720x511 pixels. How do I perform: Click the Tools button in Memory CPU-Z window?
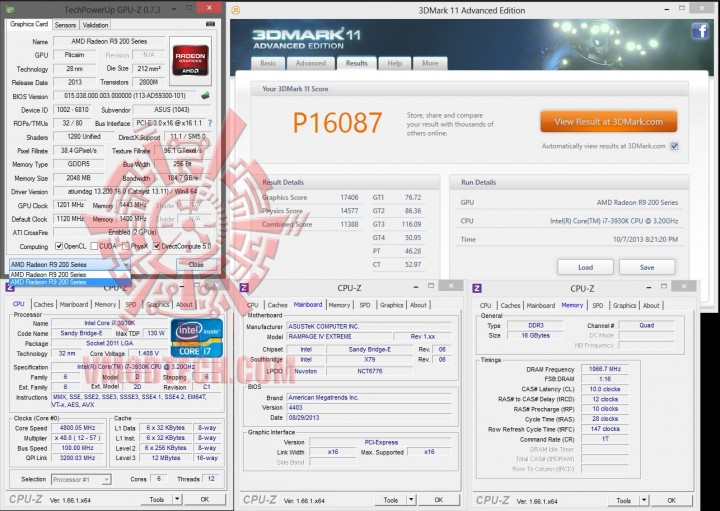point(624,500)
